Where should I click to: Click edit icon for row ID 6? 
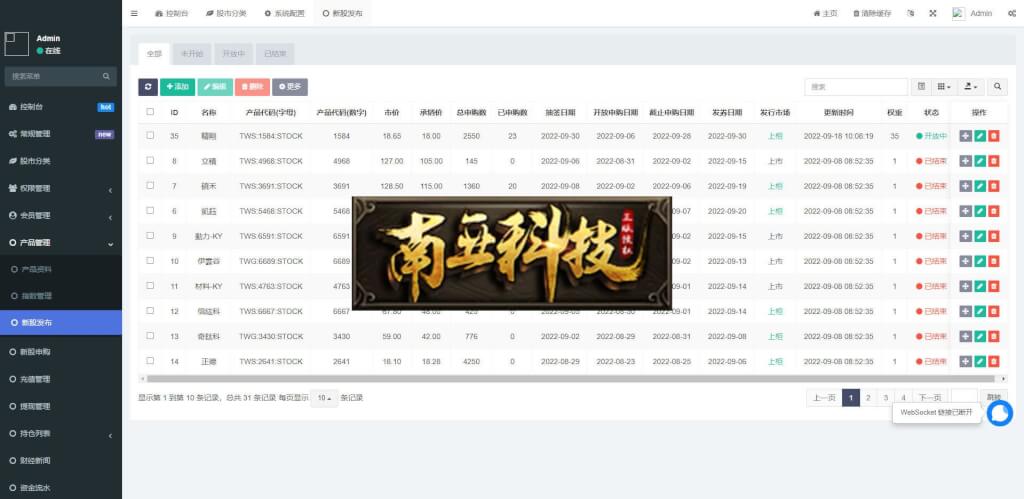tap(980, 211)
